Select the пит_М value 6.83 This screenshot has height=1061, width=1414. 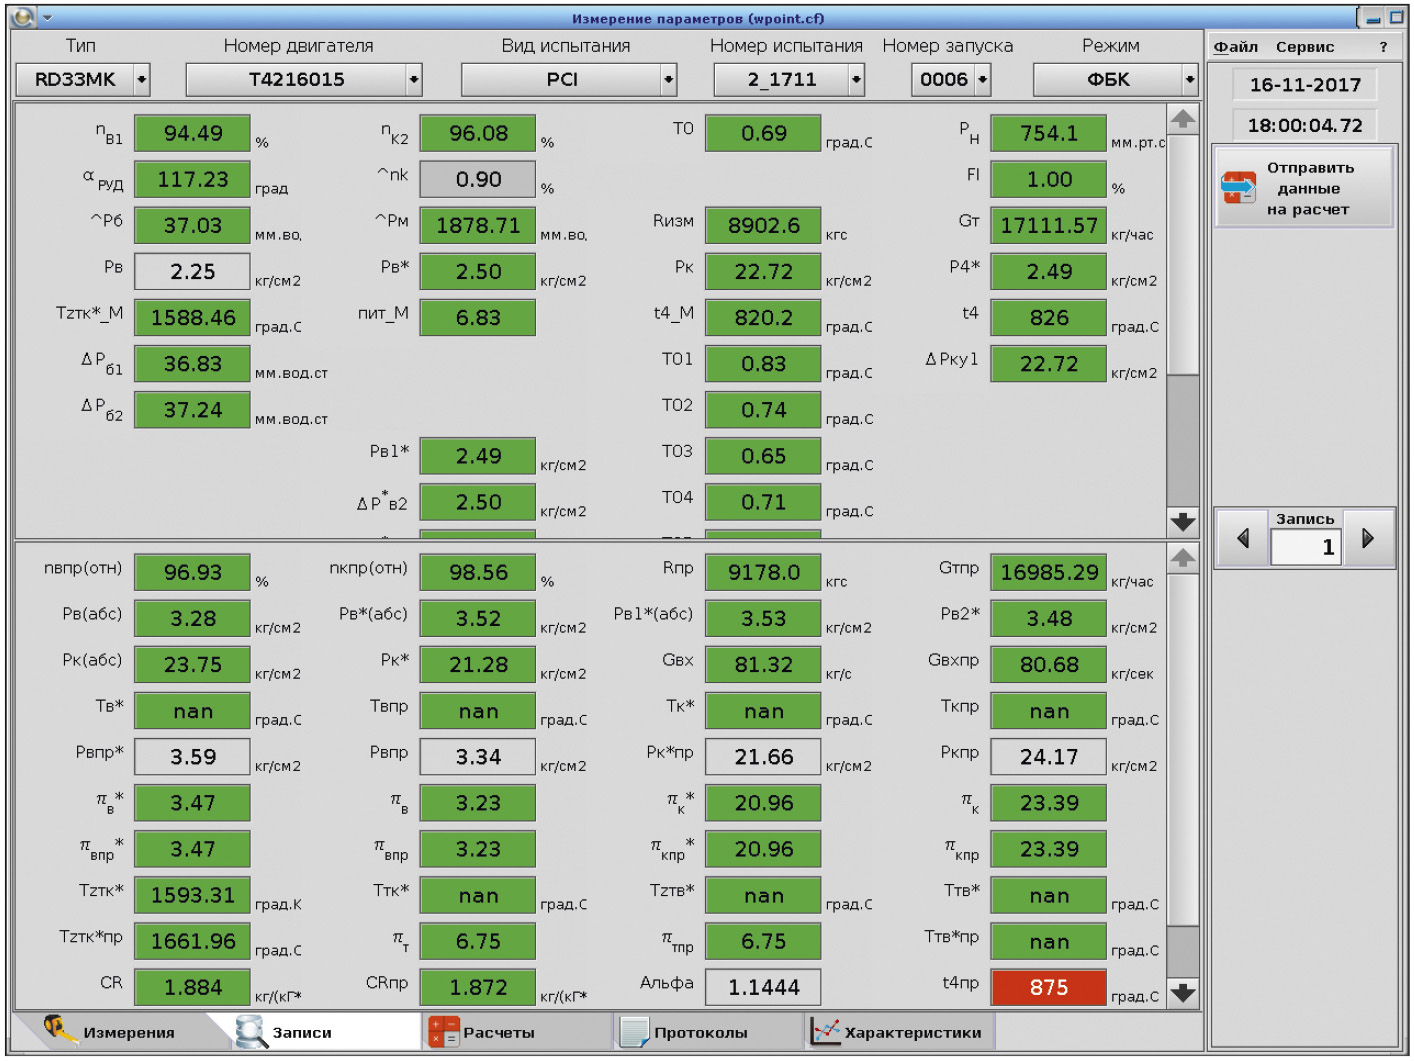tap(478, 318)
